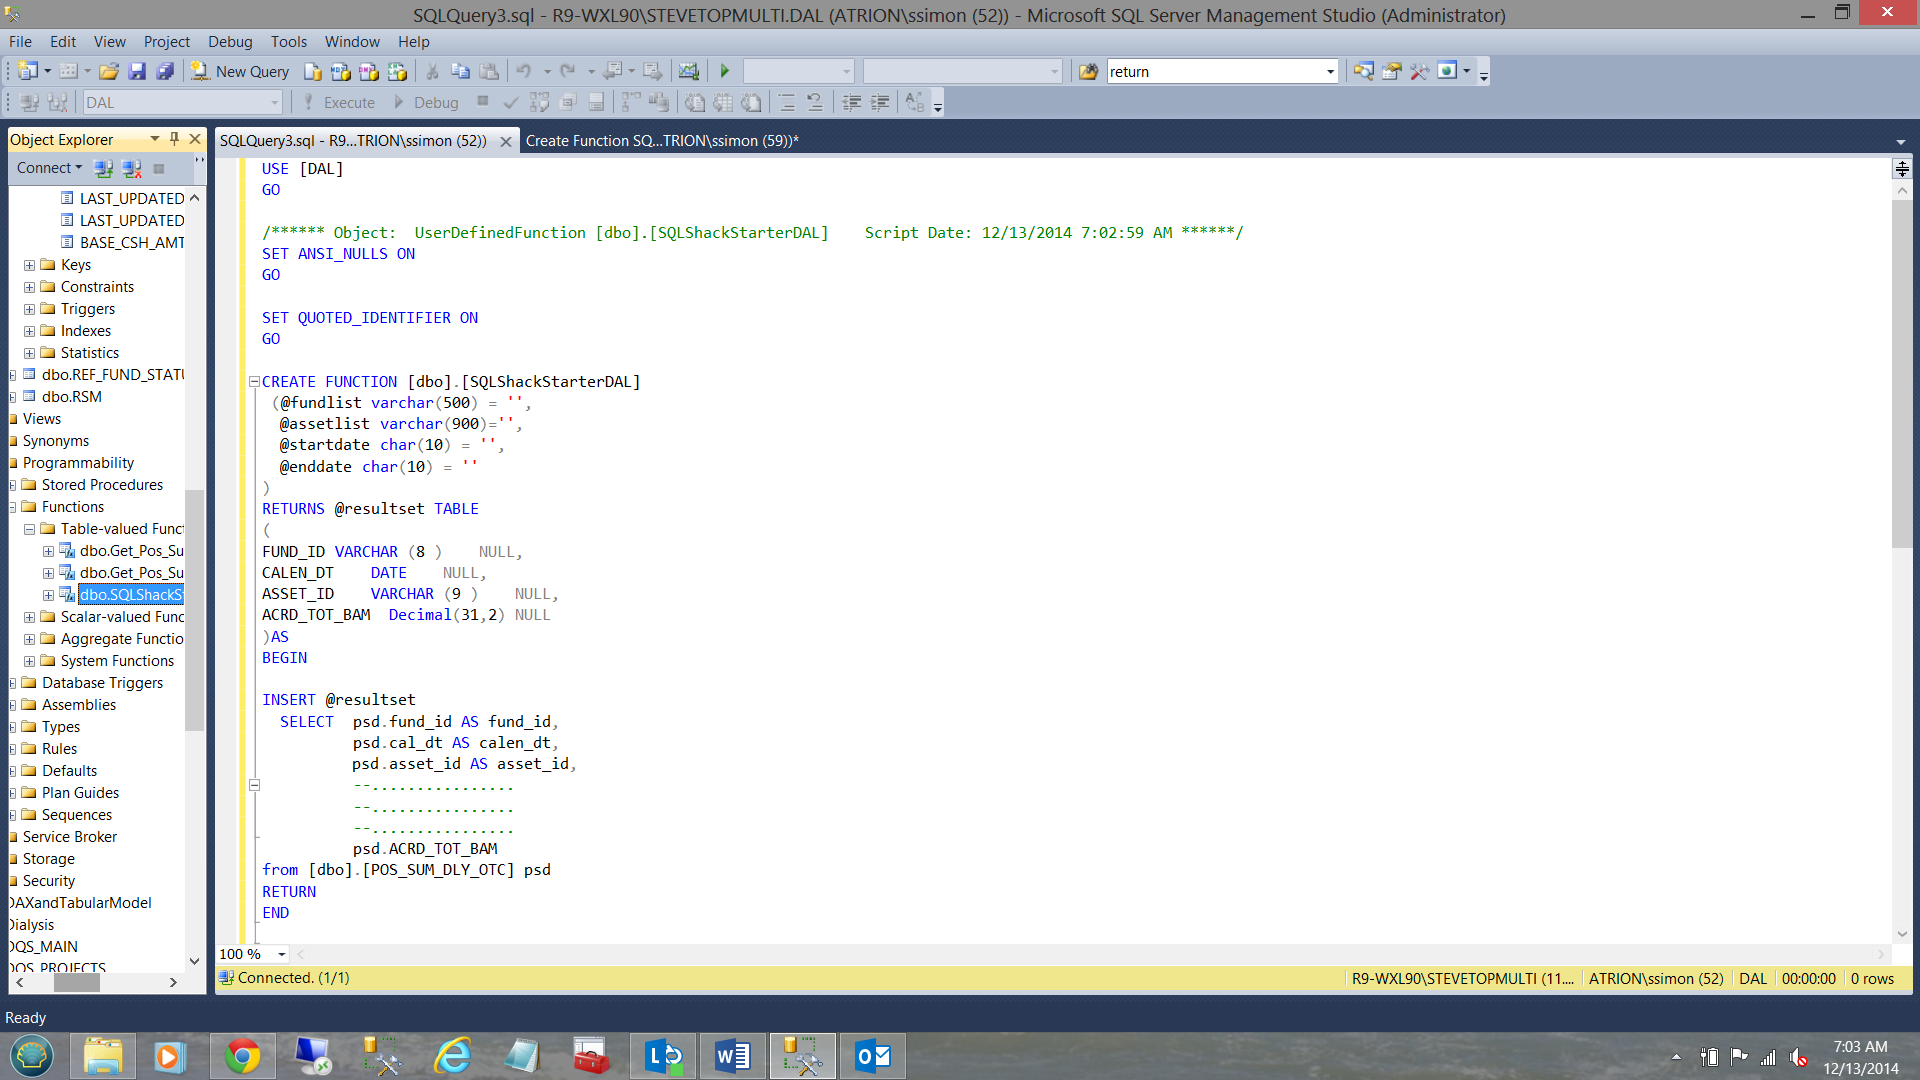Click Object Explorer horizontal scrollbar thumb
1920x1080 pixels.
pos(77,982)
